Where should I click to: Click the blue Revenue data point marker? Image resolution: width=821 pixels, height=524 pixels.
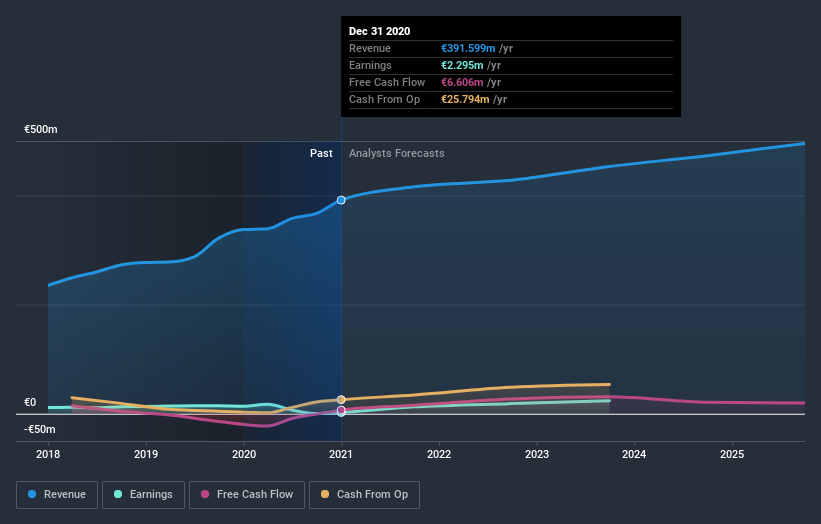(x=341, y=200)
